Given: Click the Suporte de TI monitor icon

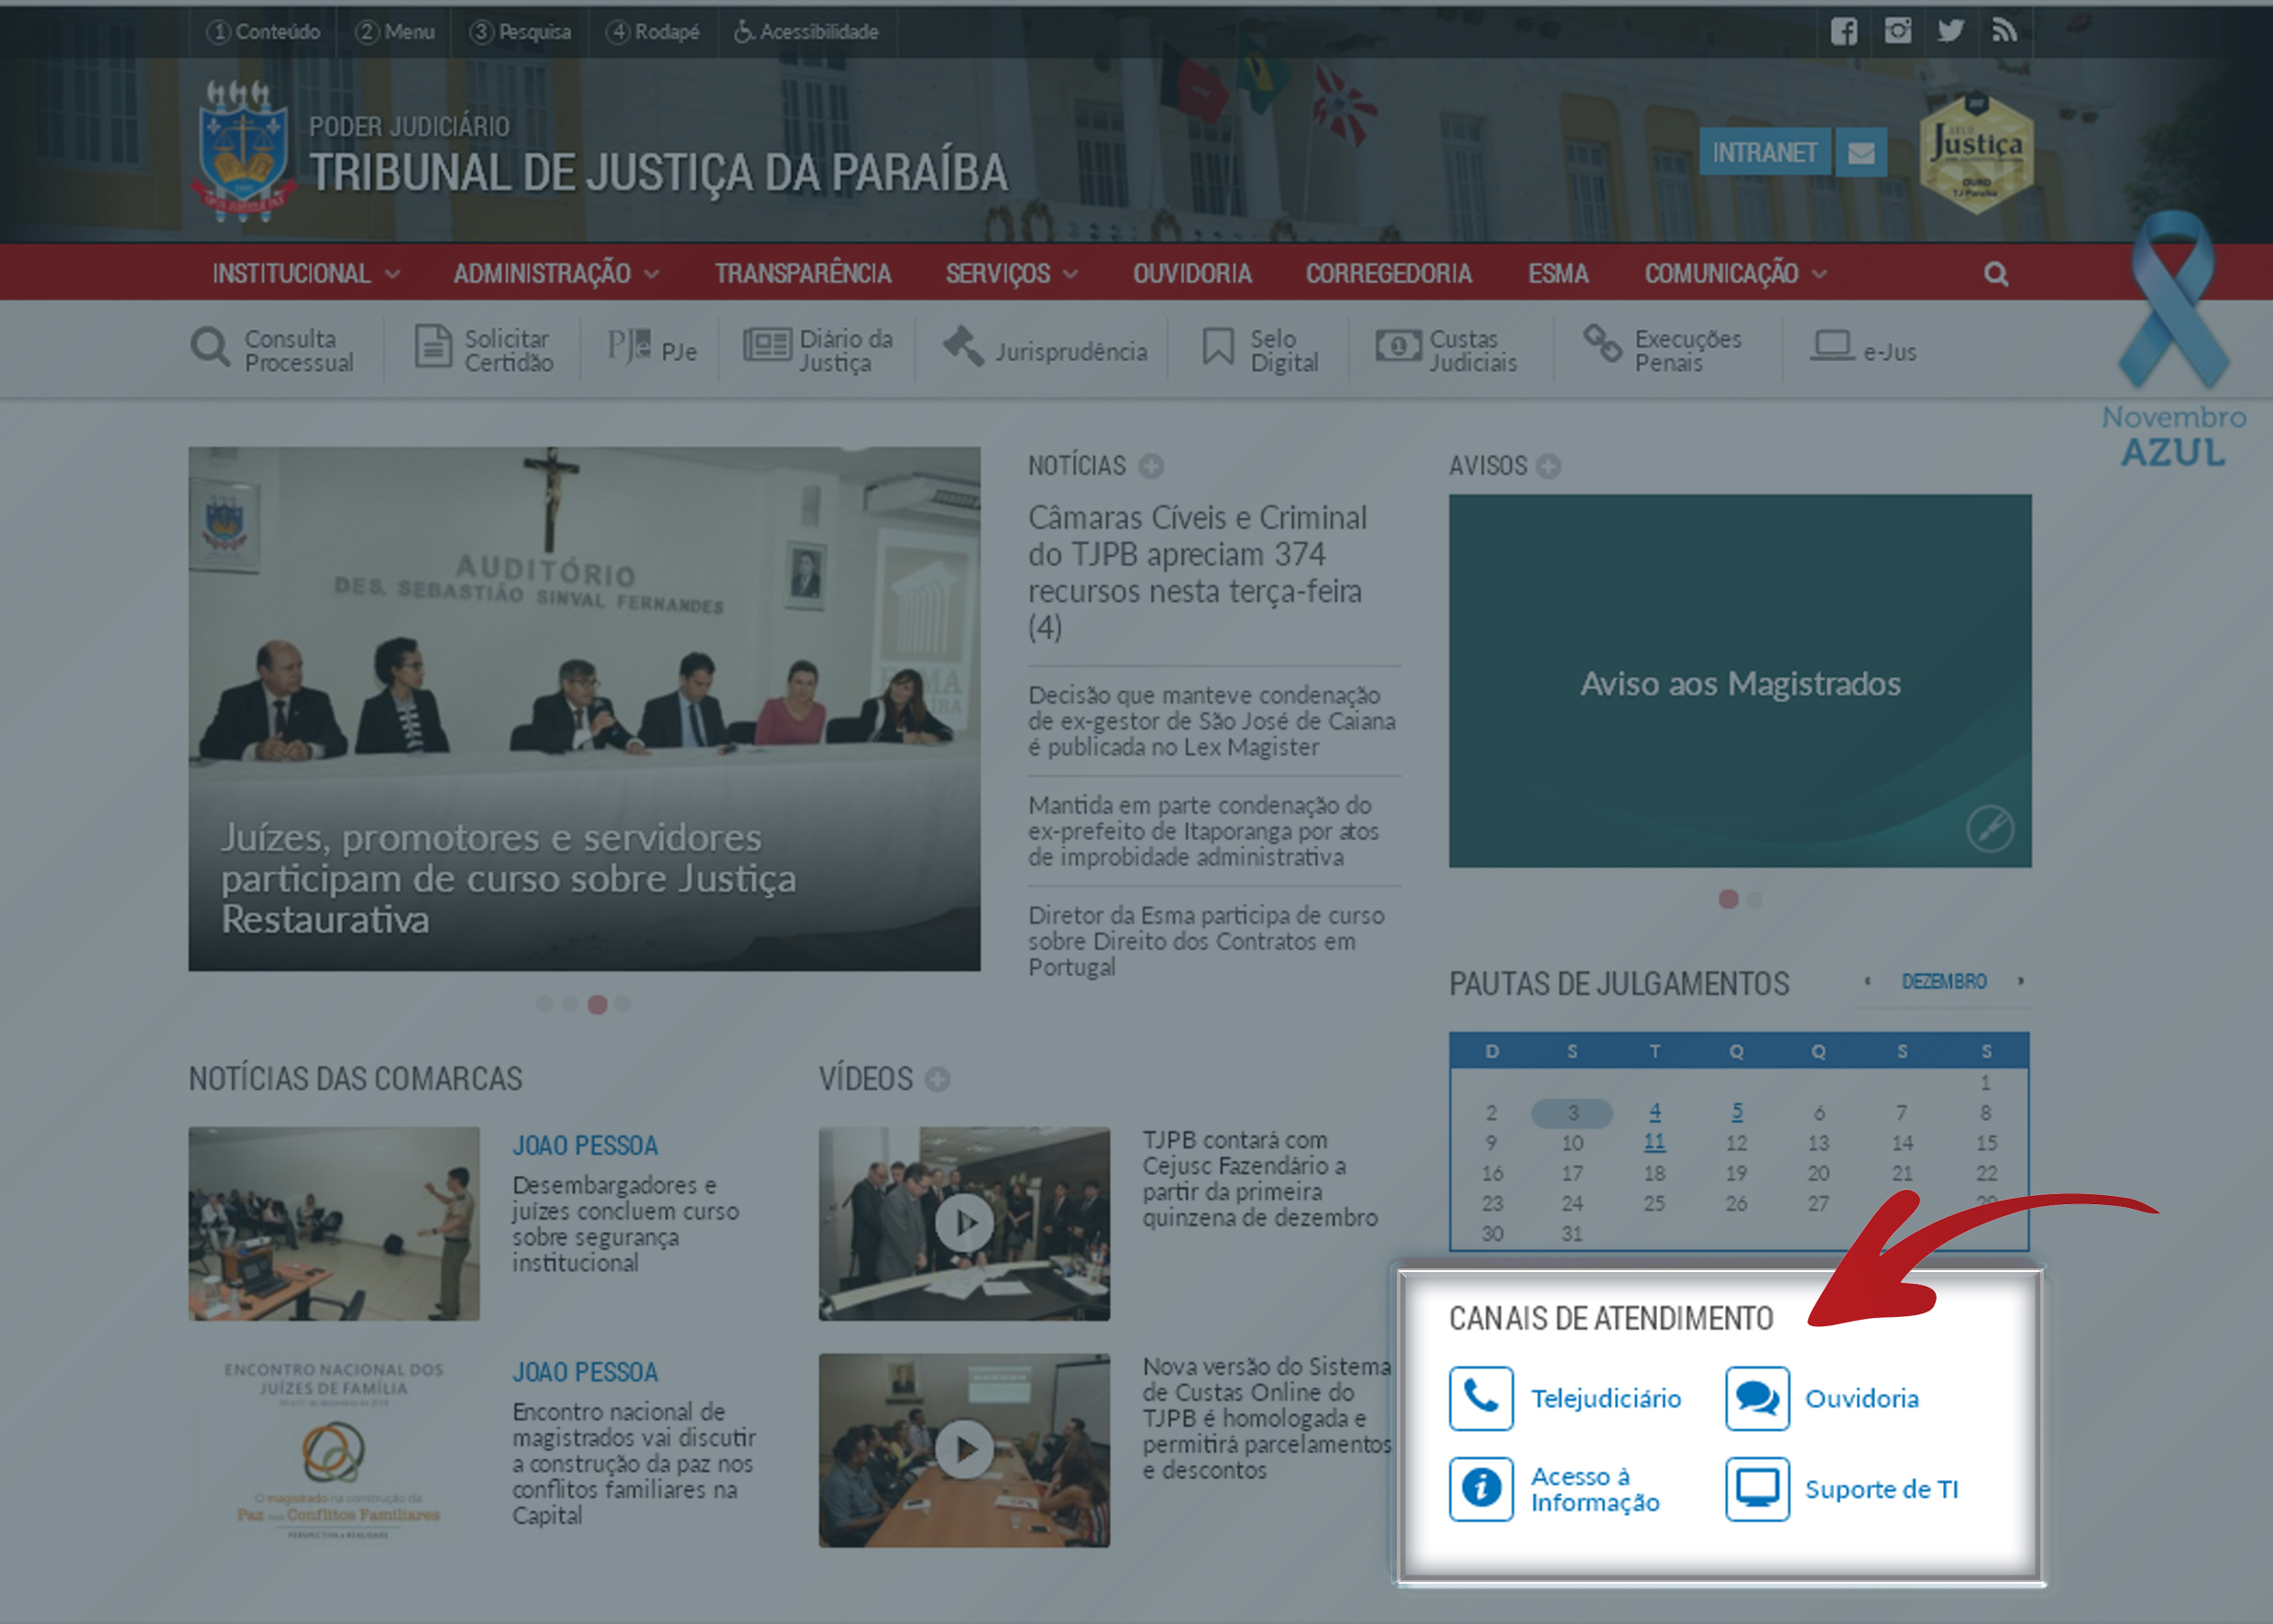Looking at the screenshot, I should (x=1757, y=1489).
